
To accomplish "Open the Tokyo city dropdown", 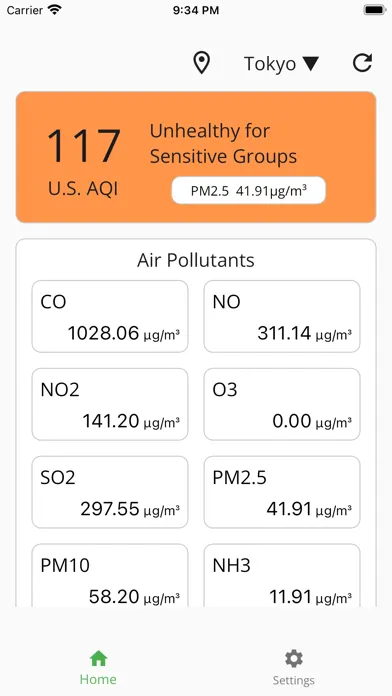I will click(281, 64).
